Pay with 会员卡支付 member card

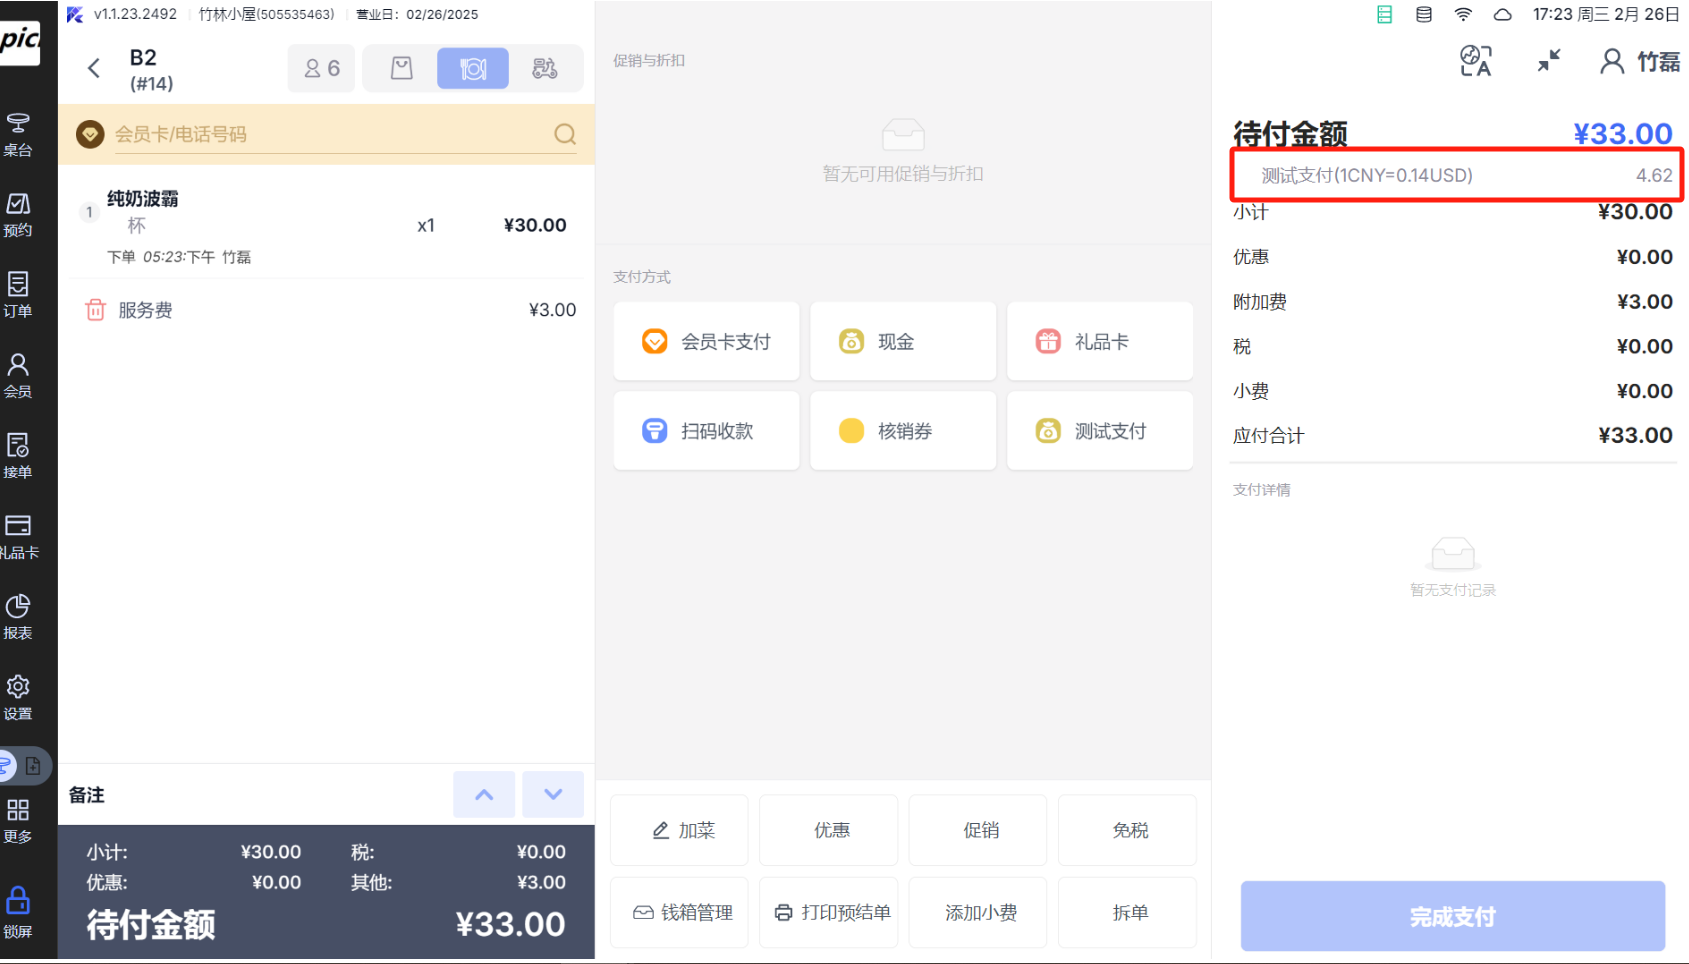[706, 342]
